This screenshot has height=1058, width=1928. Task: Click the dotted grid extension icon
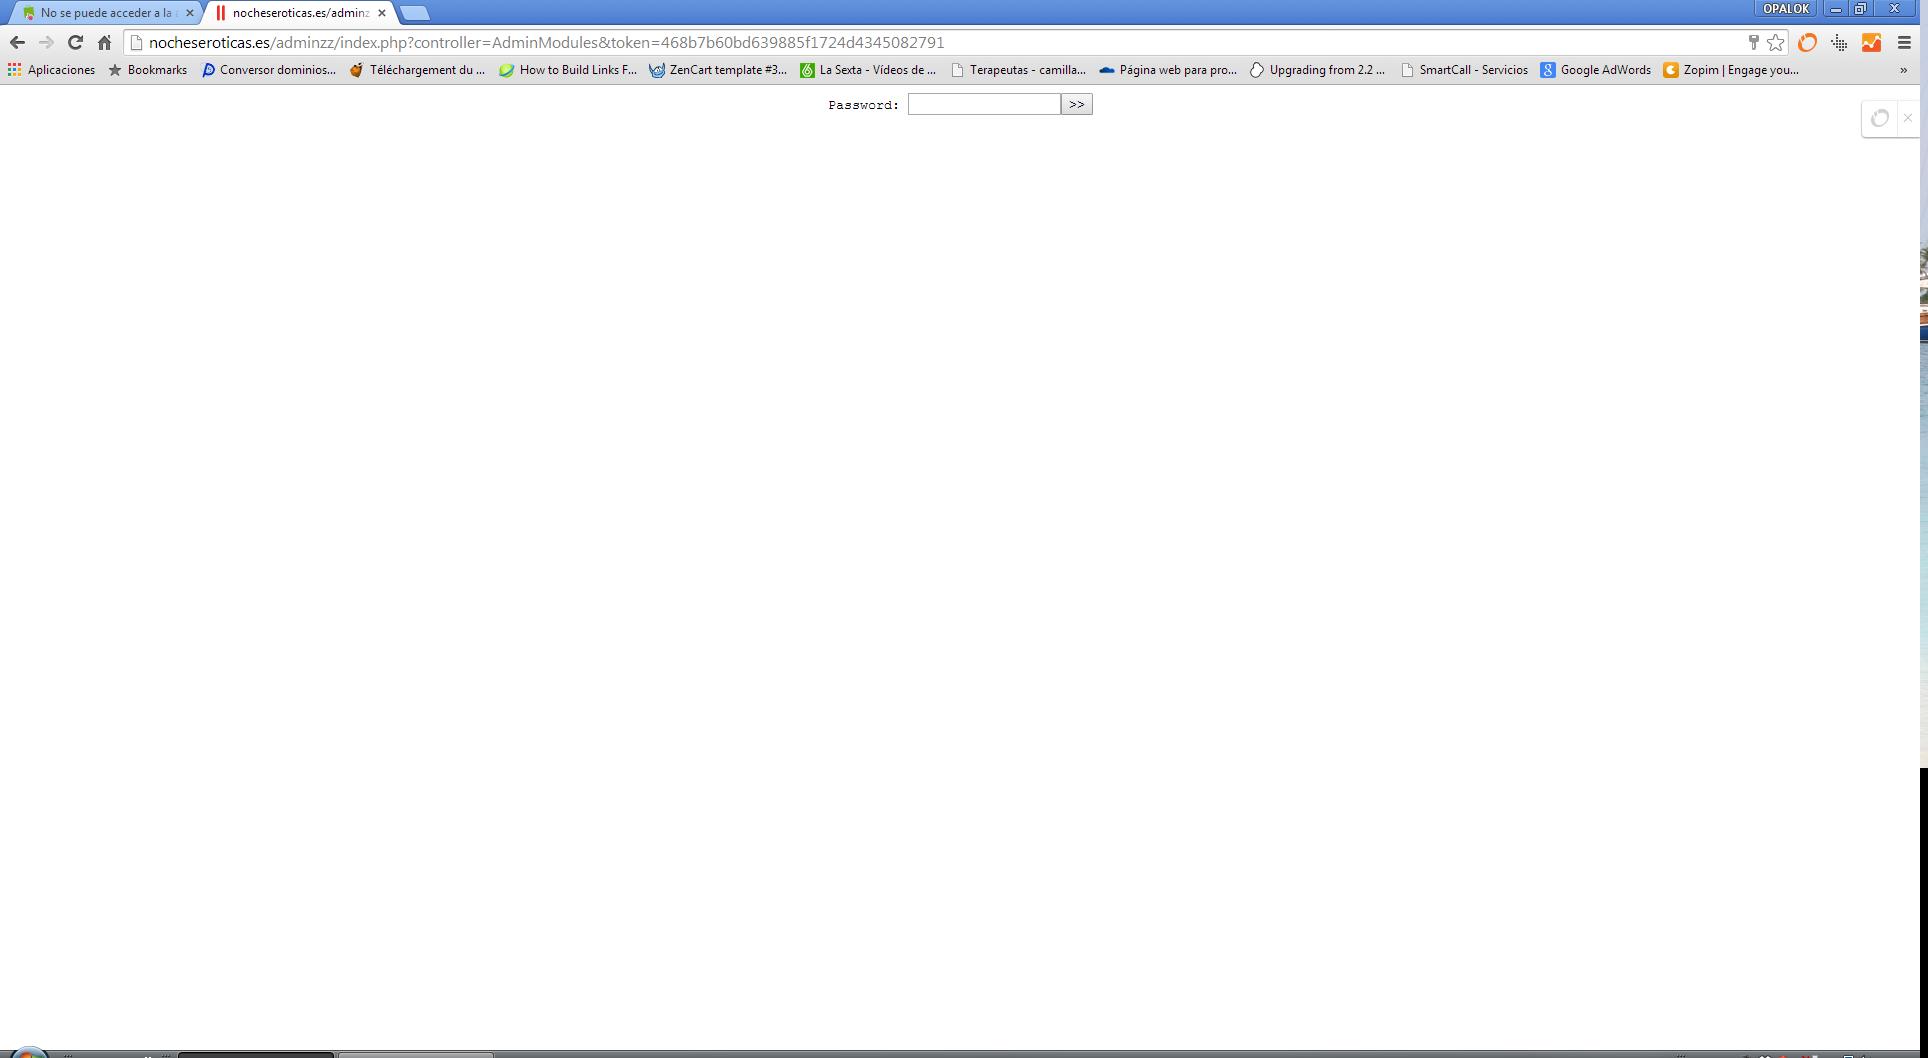click(x=1839, y=42)
